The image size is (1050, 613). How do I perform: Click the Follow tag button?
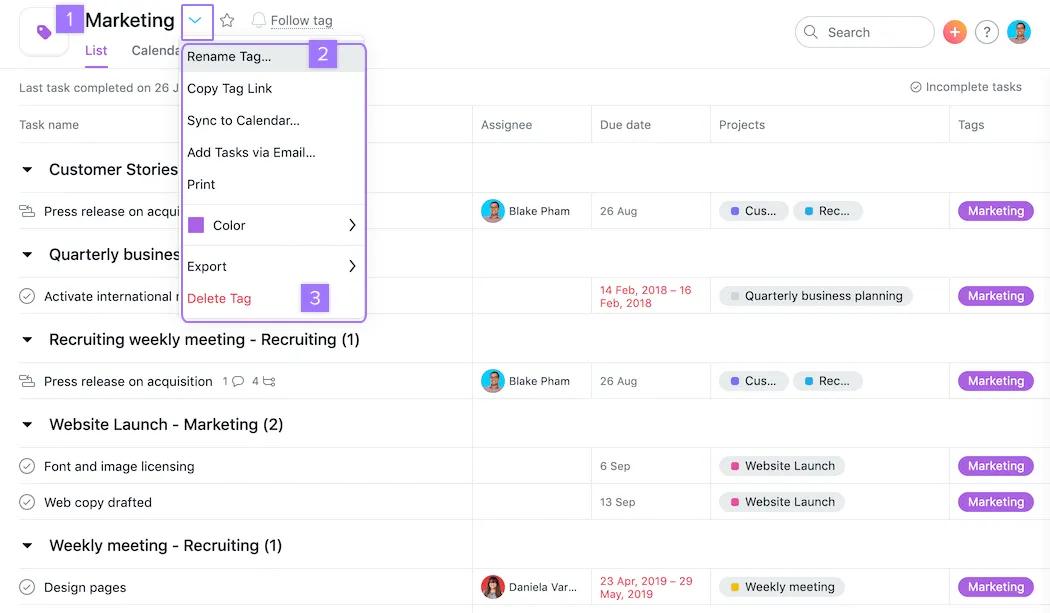coord(292,20)
